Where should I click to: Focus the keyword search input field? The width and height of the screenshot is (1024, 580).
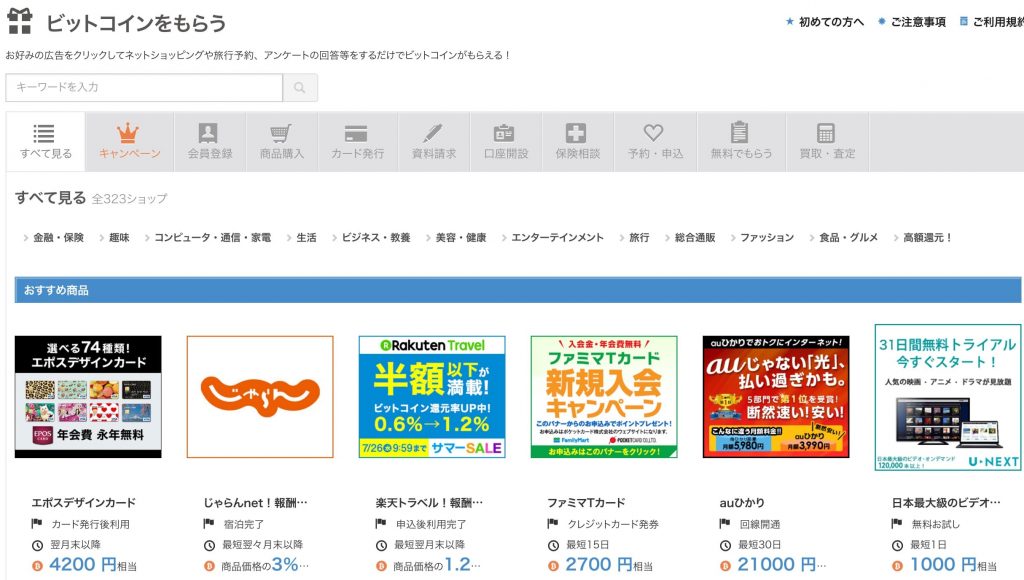[144, 88]
